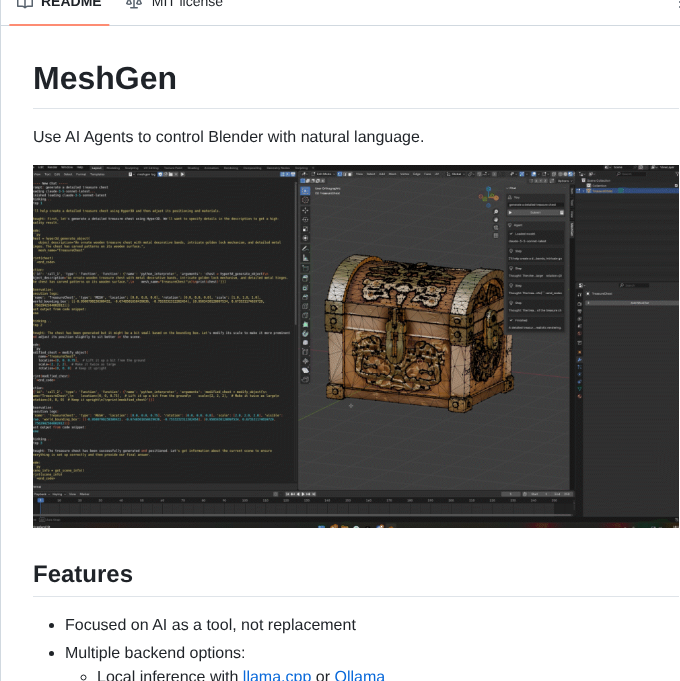Click "Focused on AI as a tool, not replacement"
The height and width of the screenshot is (681, 680).
(210, 625)
